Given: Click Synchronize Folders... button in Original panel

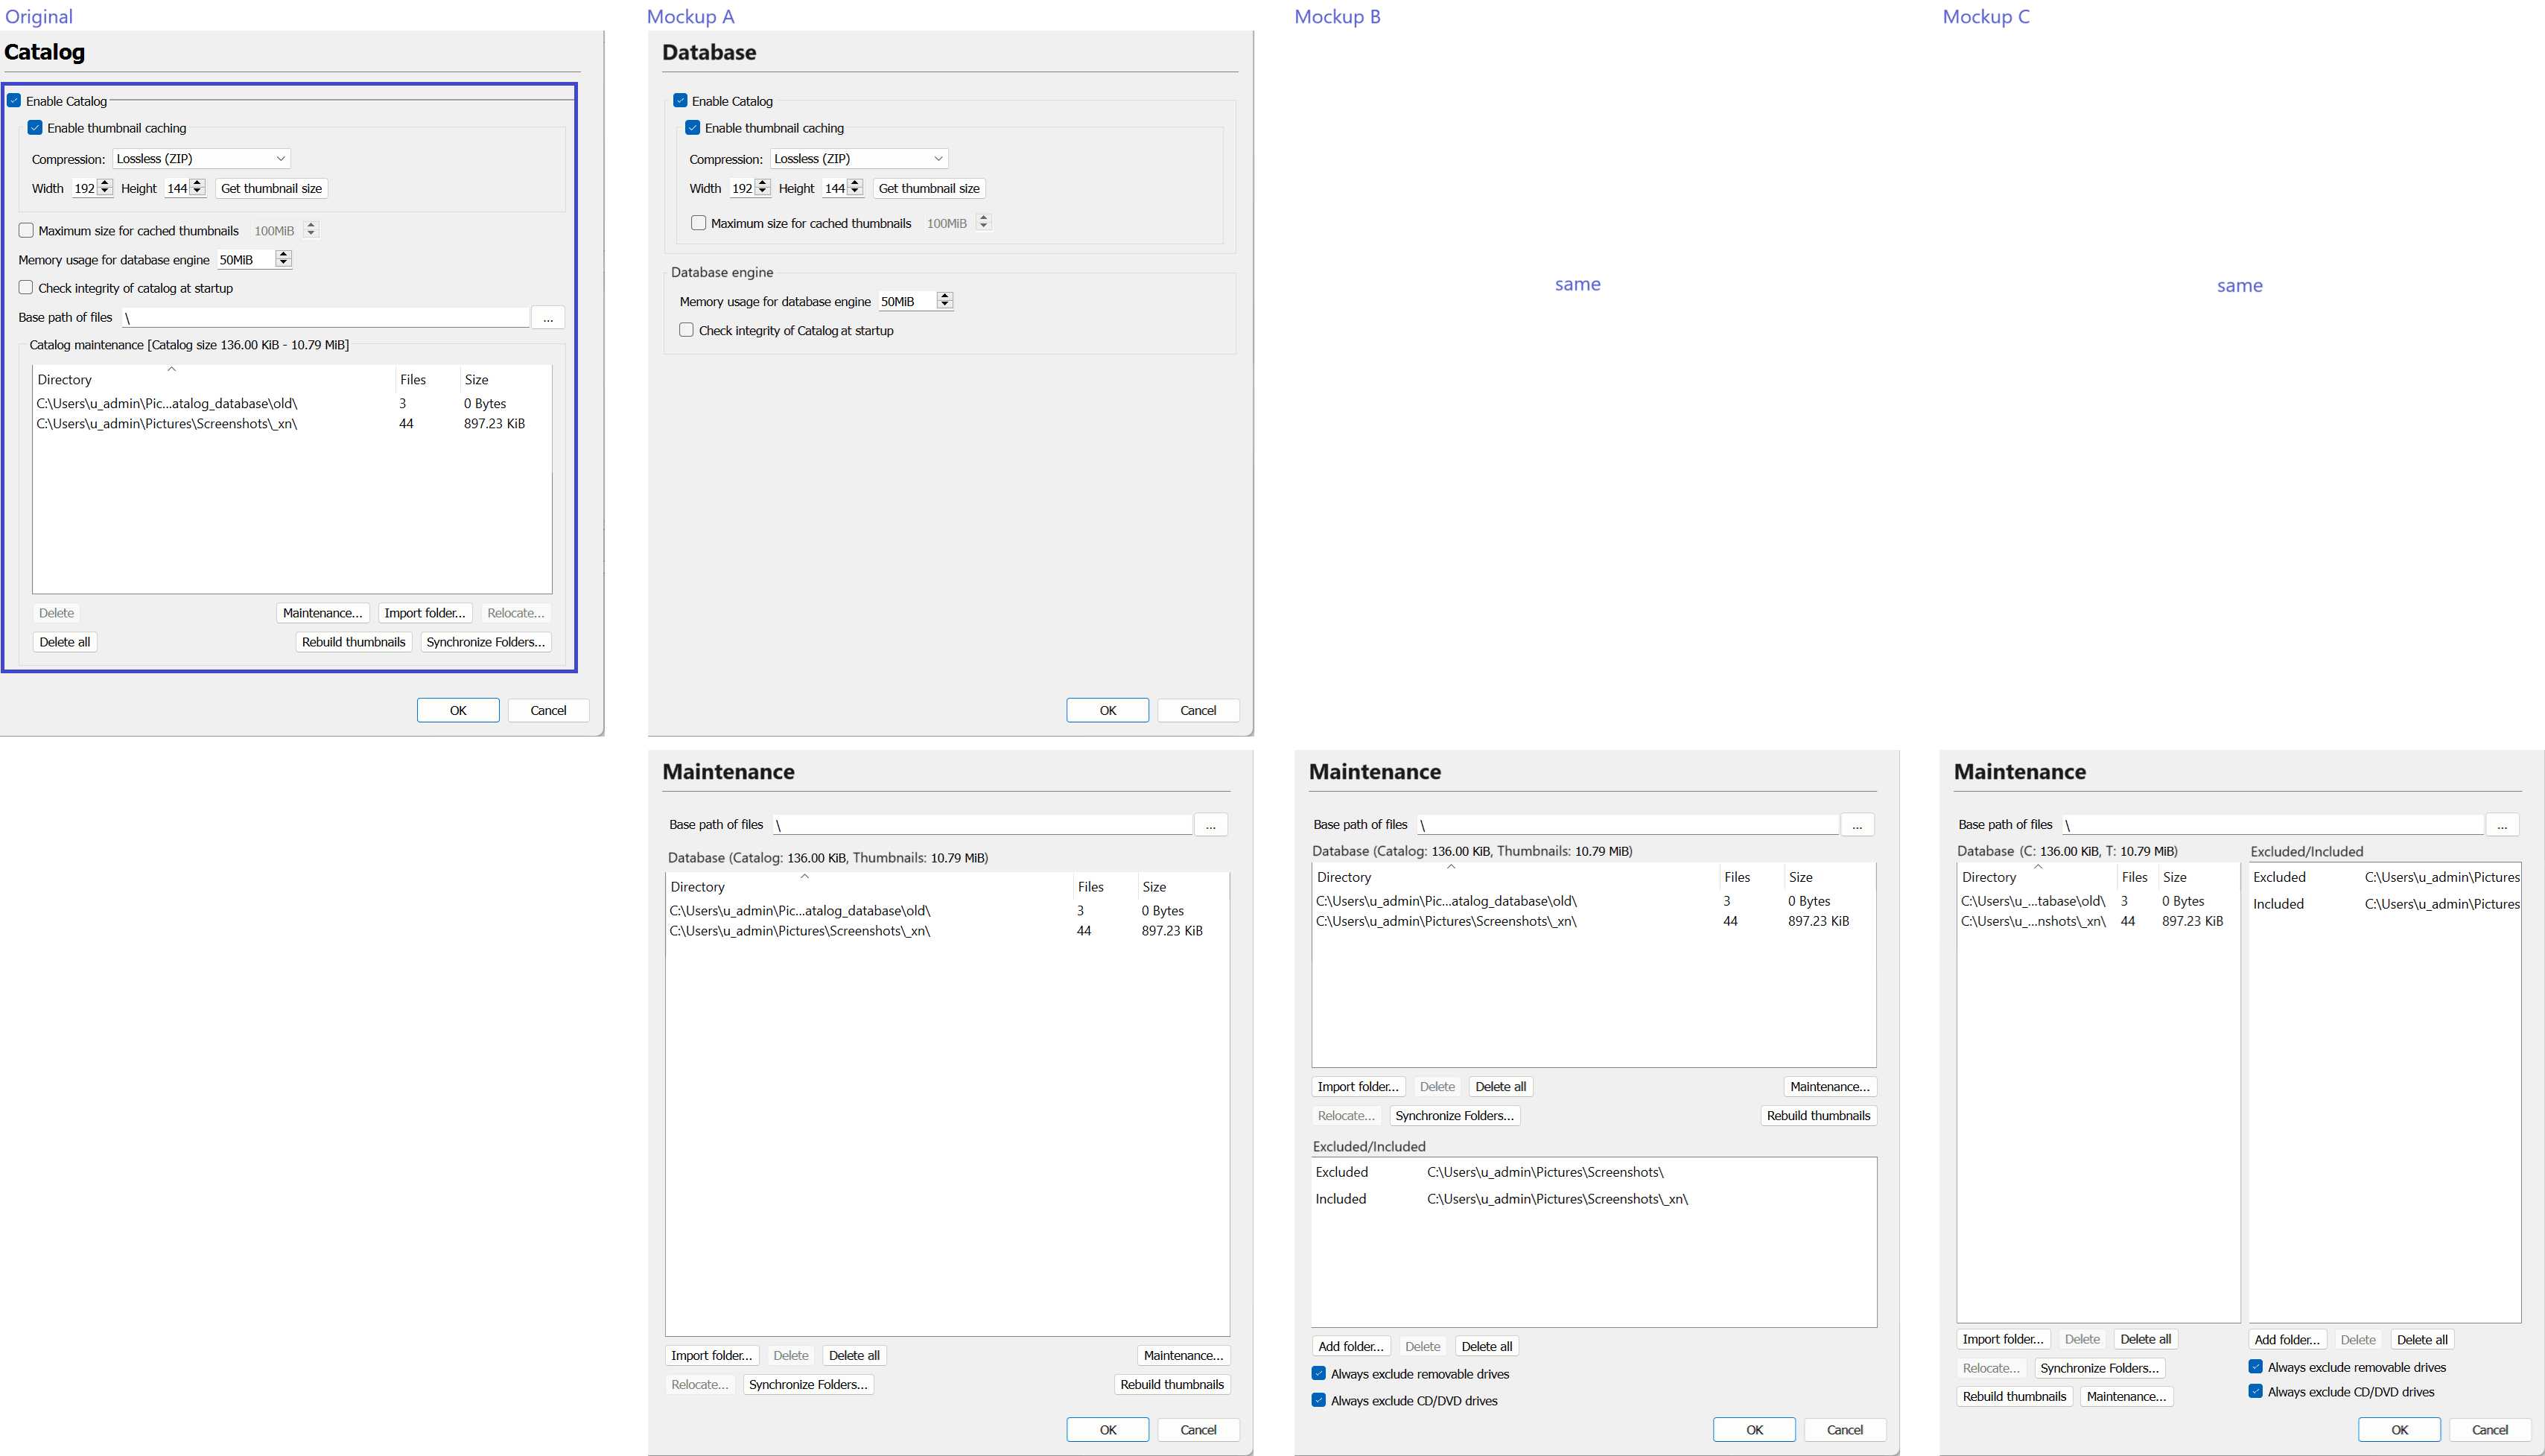Looking at the screenshot, I should tap(485, 642).
